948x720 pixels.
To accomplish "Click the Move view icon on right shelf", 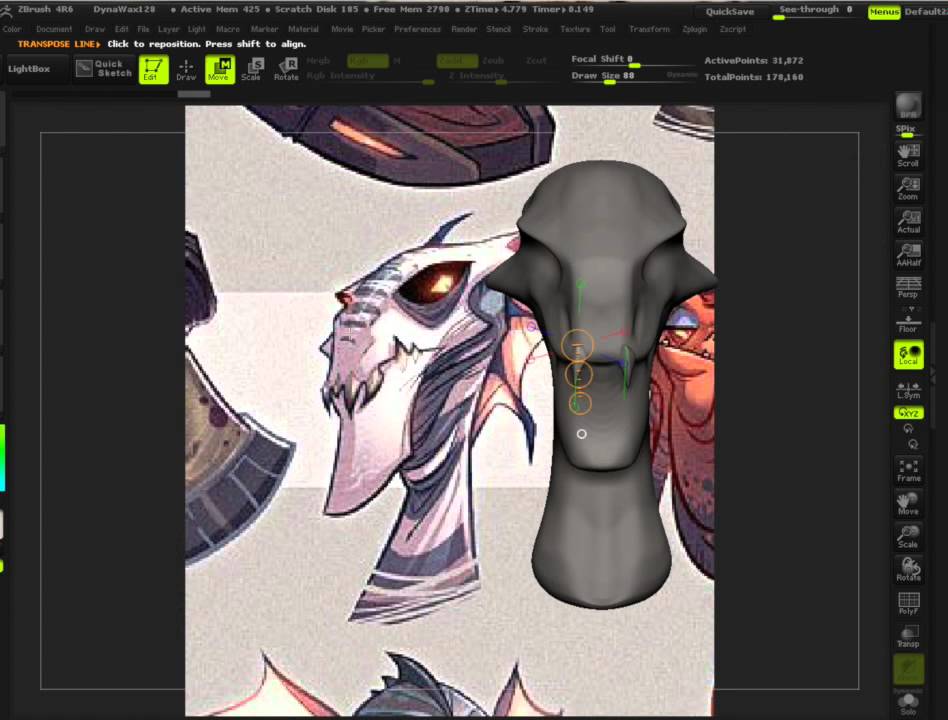I will click(908, 504).
